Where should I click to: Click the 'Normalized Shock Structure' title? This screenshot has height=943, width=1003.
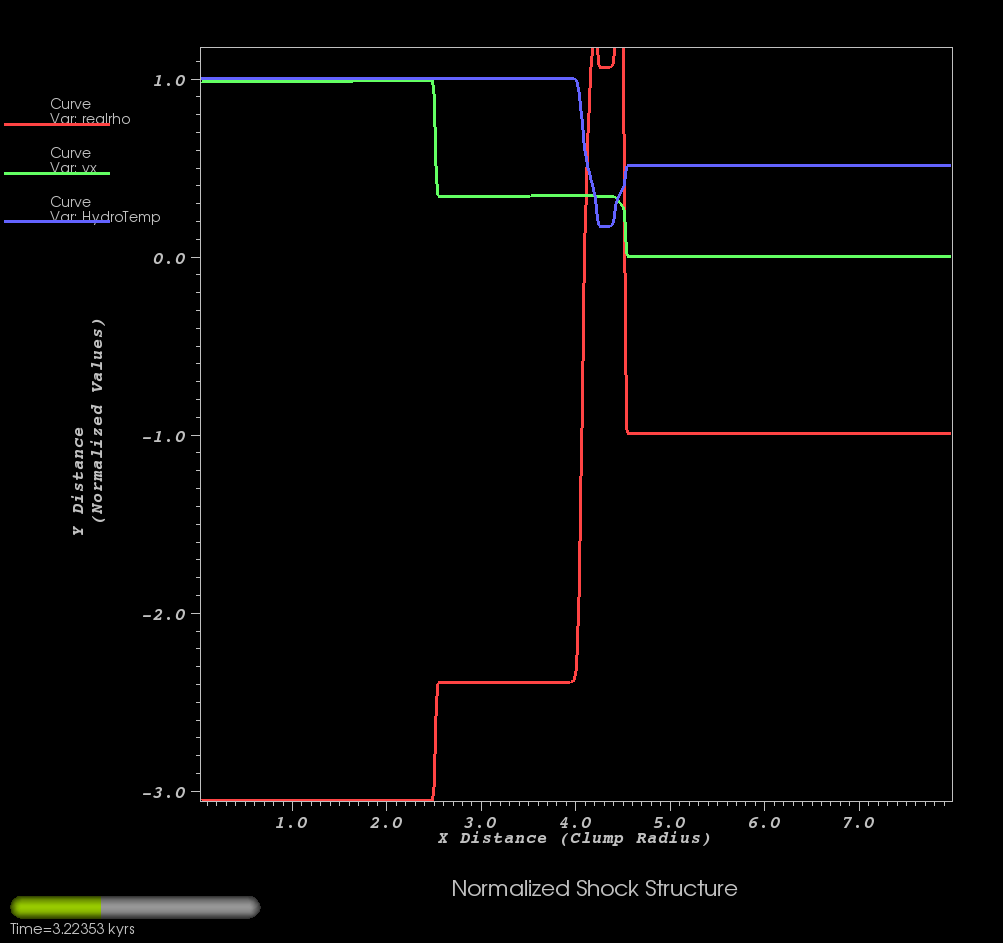(x=594, y=889)
